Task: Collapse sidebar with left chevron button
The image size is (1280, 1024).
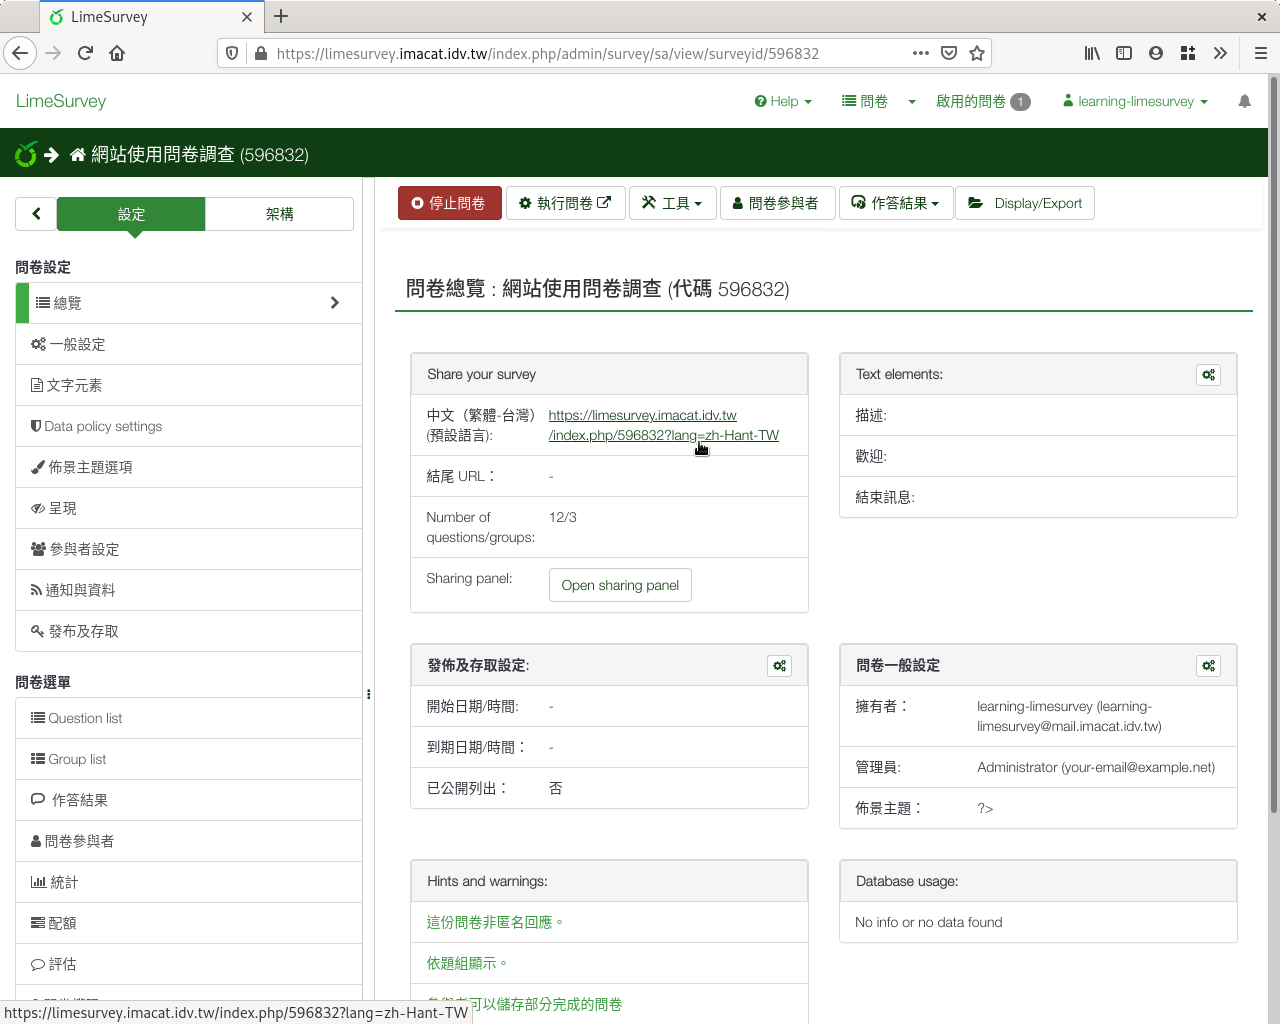Action: 36,213
